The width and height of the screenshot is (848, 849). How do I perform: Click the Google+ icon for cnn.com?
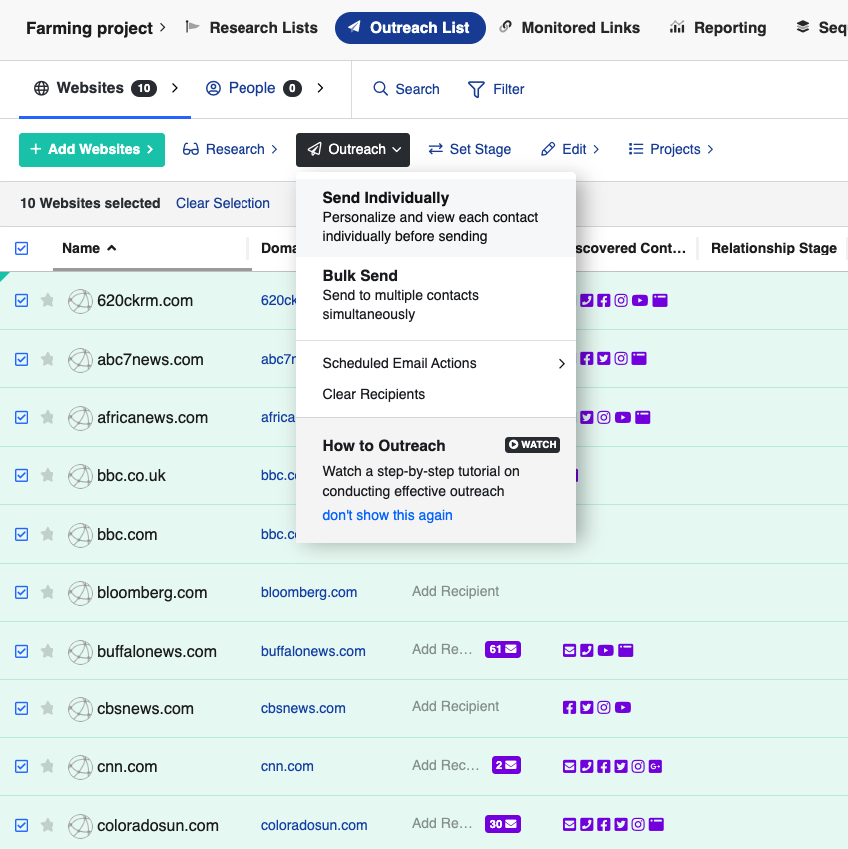click(x=656, y=767)
